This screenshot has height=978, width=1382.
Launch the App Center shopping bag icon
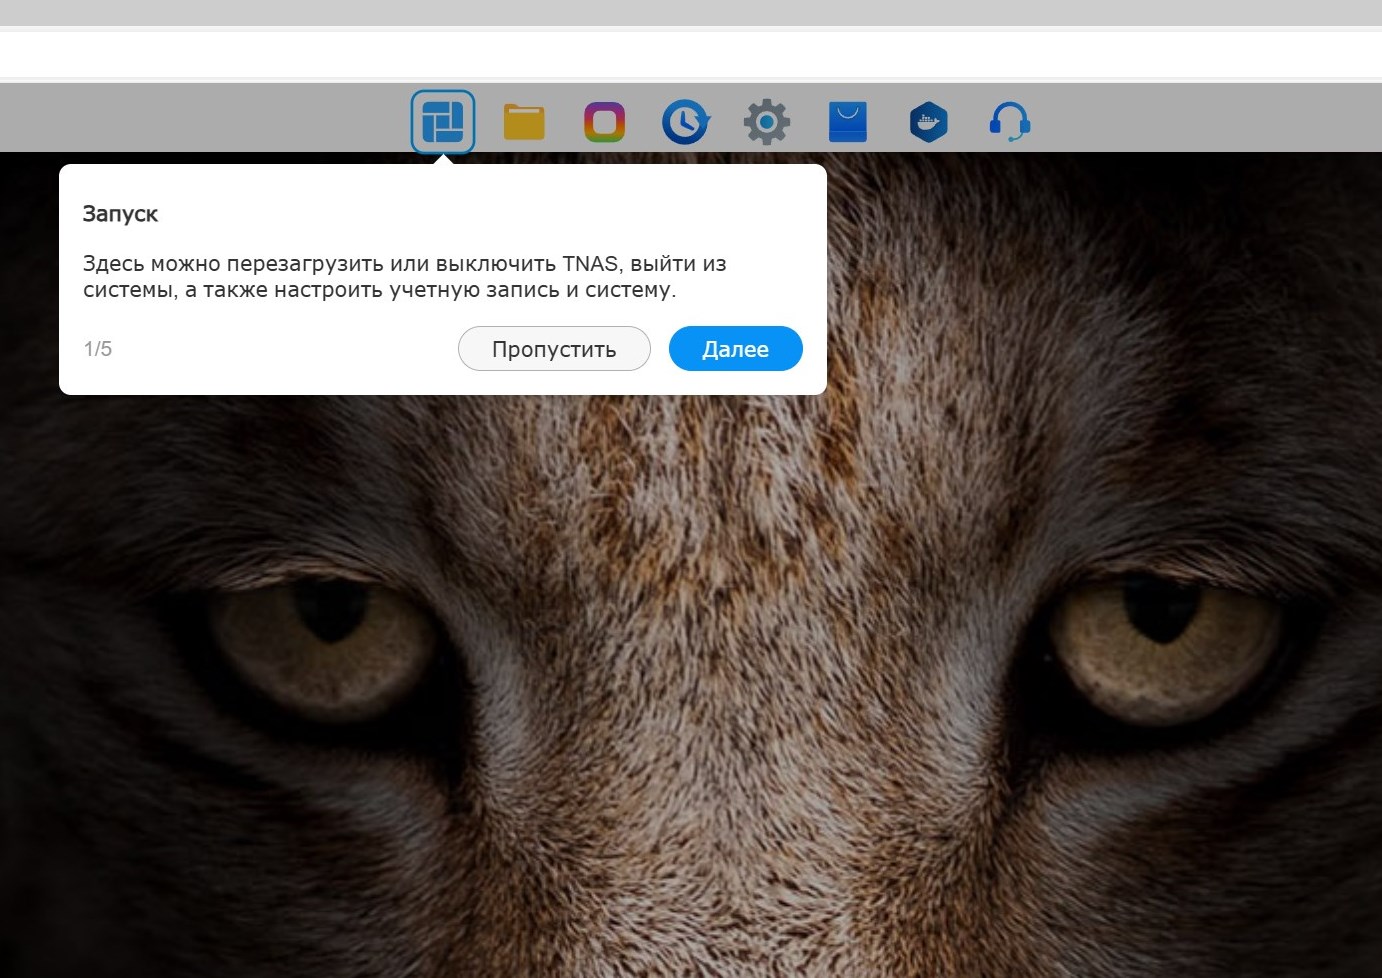[848, 122]
